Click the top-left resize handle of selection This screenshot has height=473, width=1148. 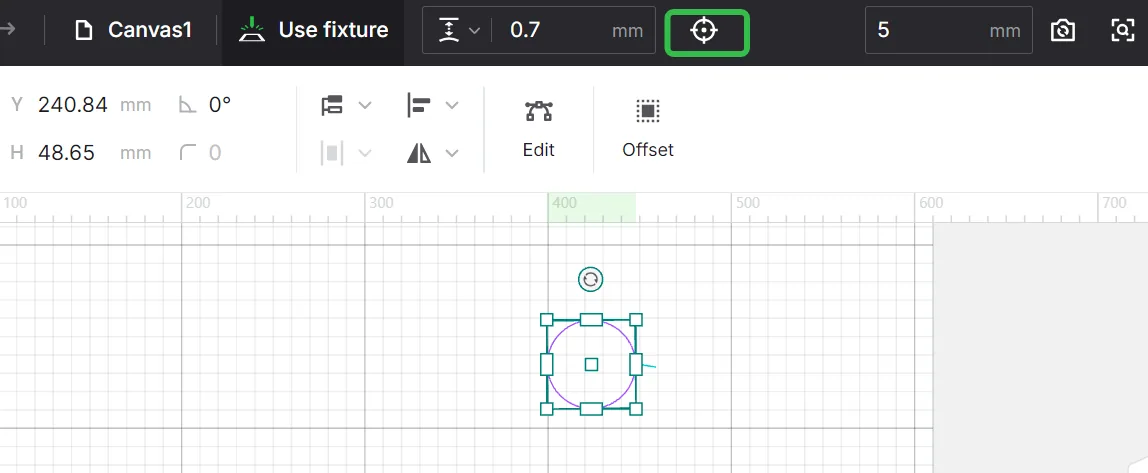[546, 319]
